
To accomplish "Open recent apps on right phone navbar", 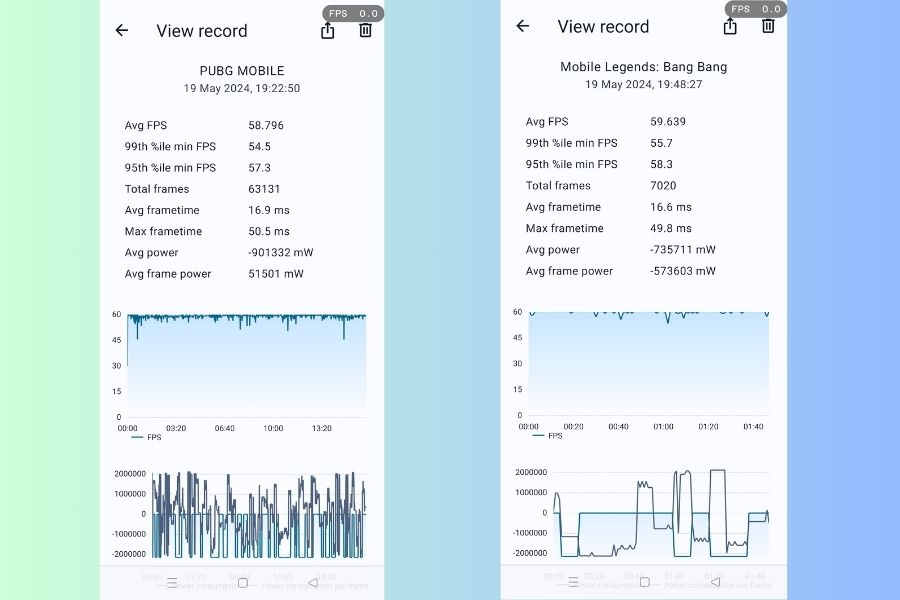I will click(573, 582).
